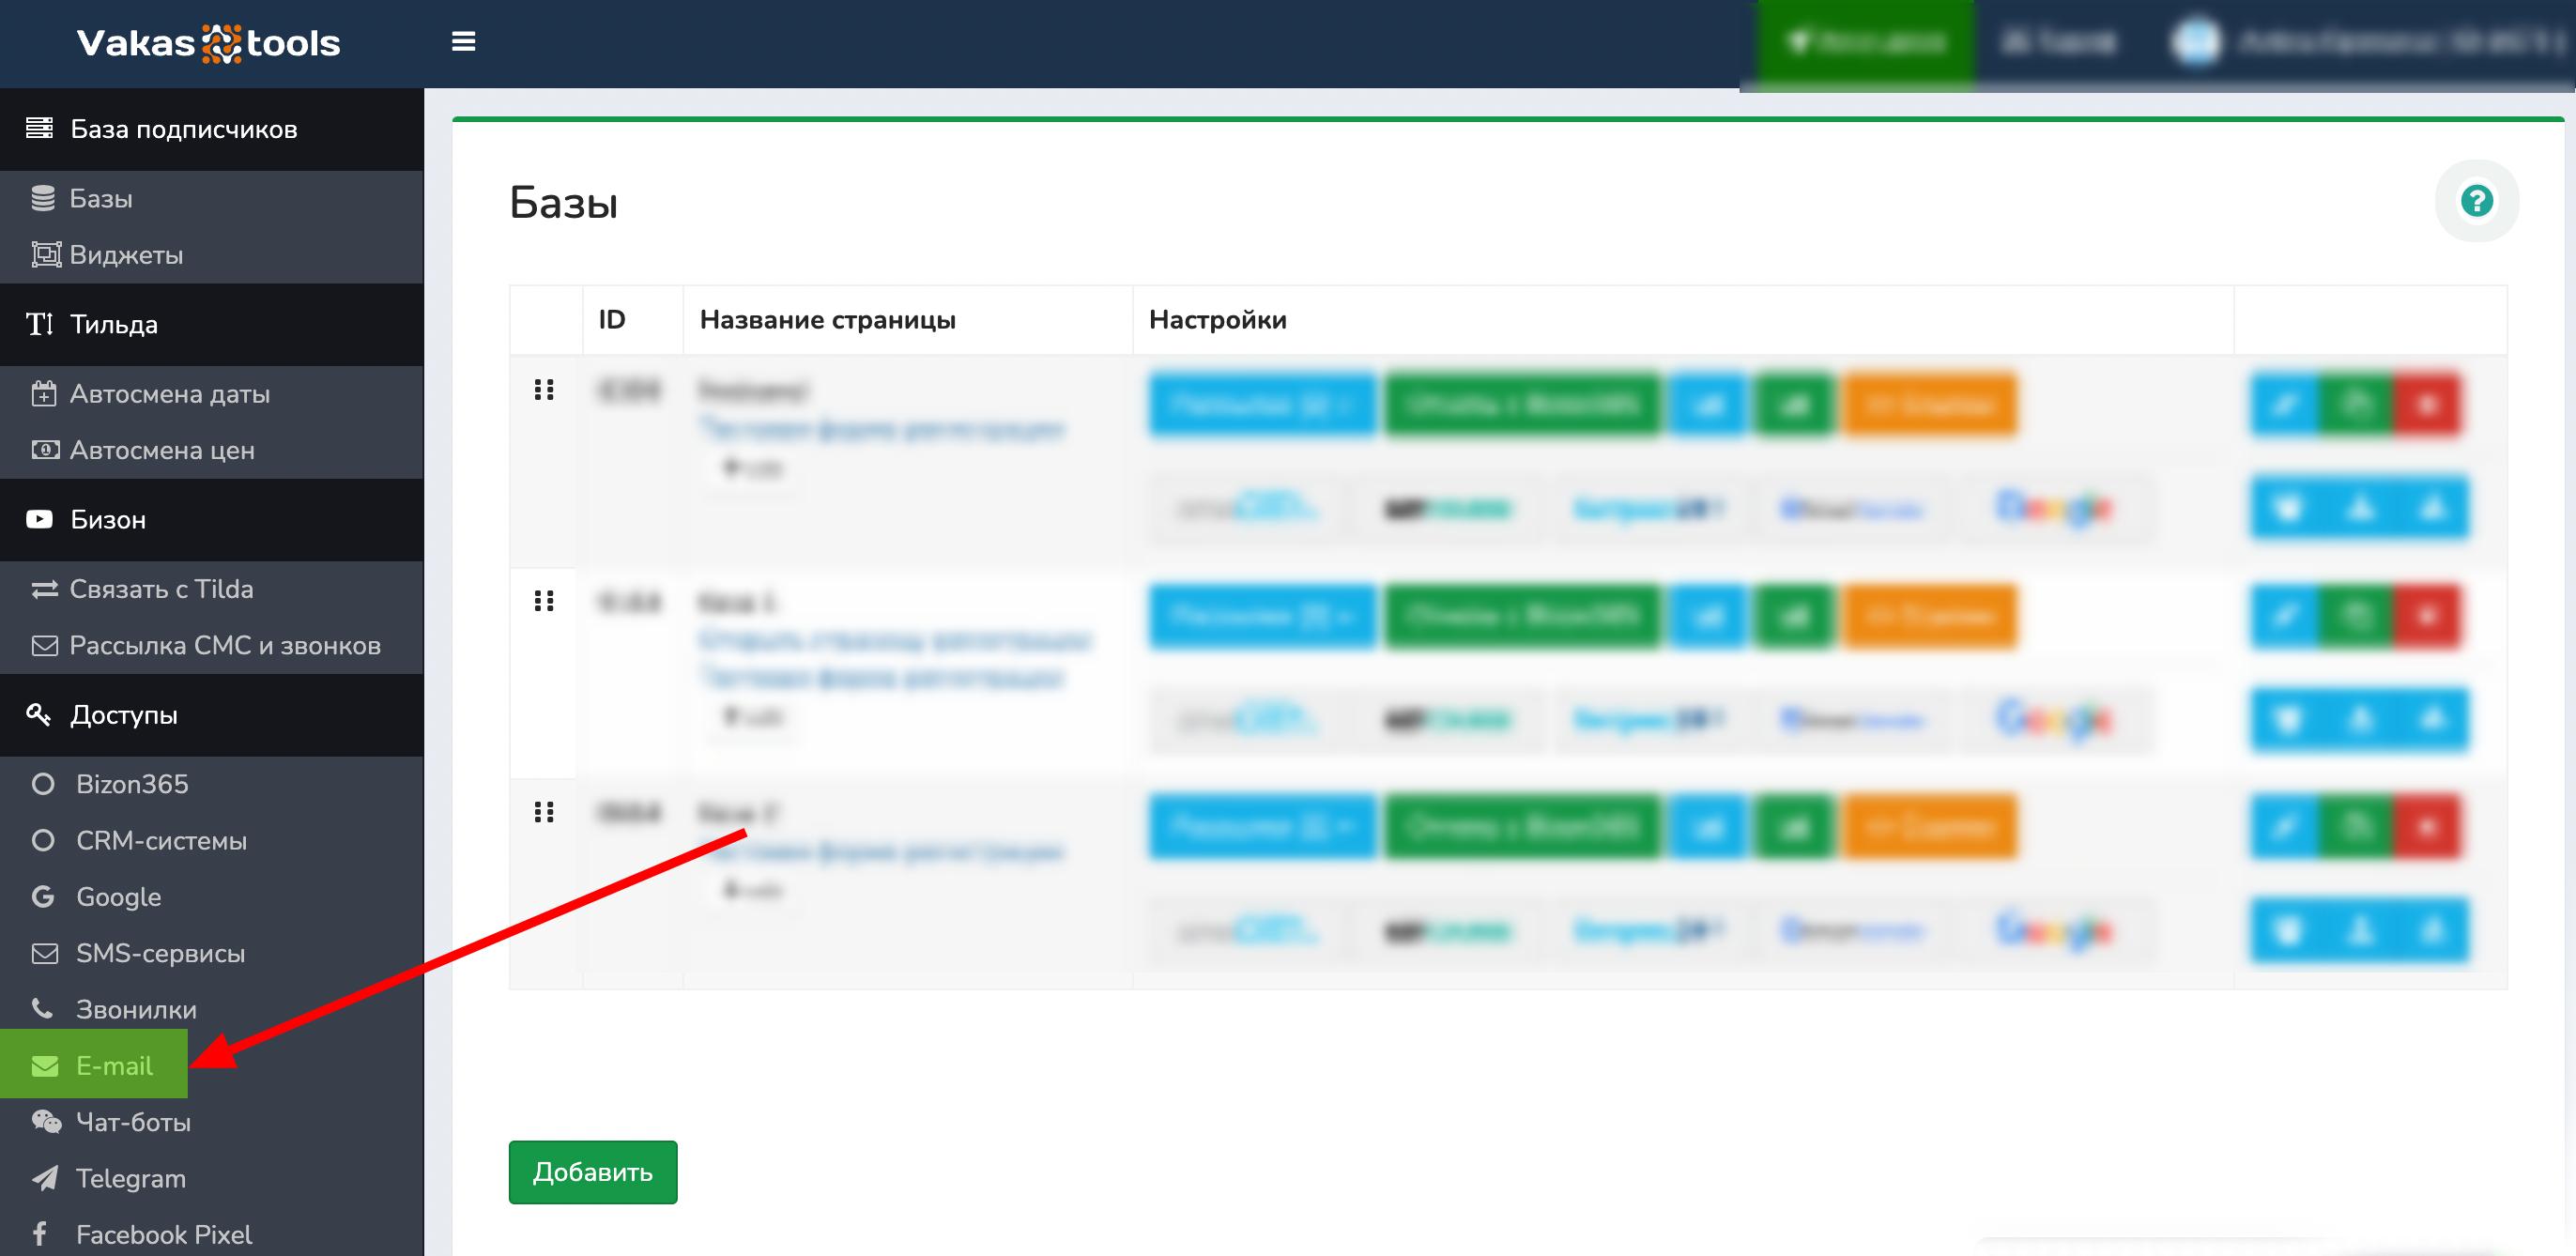Open Рассылка СМС и звонков item
This screenshot has width=2576, height=1256.
pos(224,645)
